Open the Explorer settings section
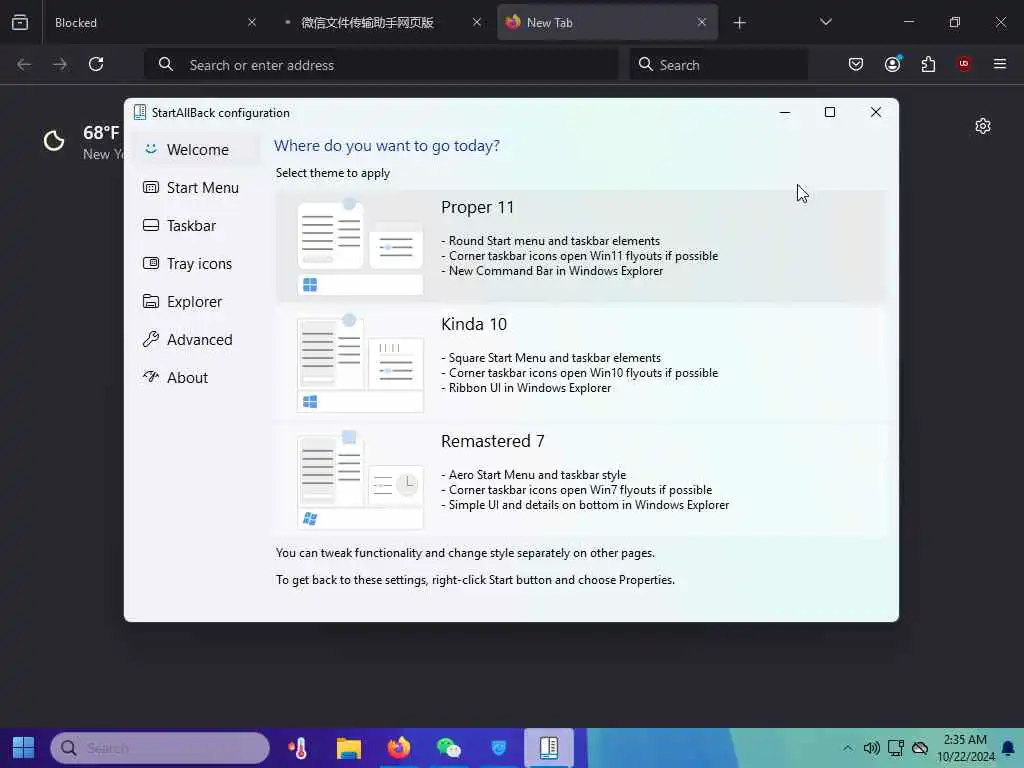 point(196,301)
